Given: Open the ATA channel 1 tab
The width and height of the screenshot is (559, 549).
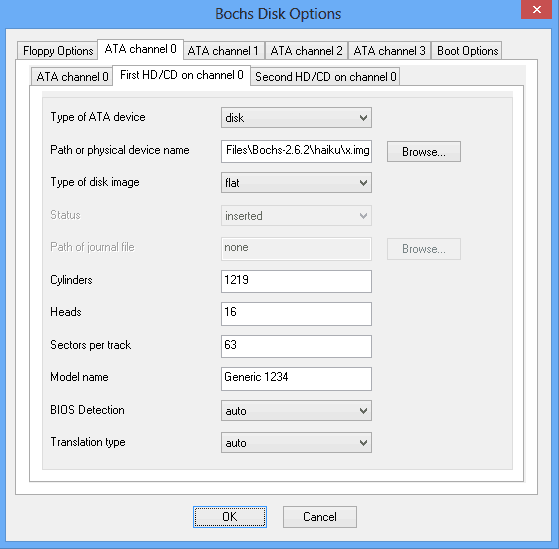Looking at the screenshot, I should tap(224, 51).
